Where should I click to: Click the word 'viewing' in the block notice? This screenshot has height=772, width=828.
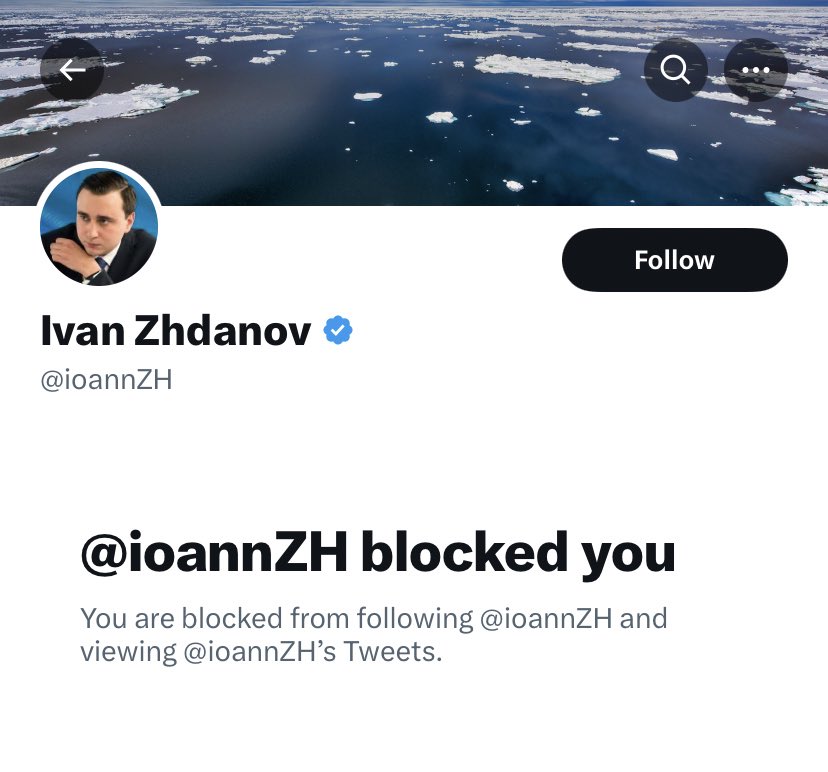pyautogui.click(x=128, y=652)
